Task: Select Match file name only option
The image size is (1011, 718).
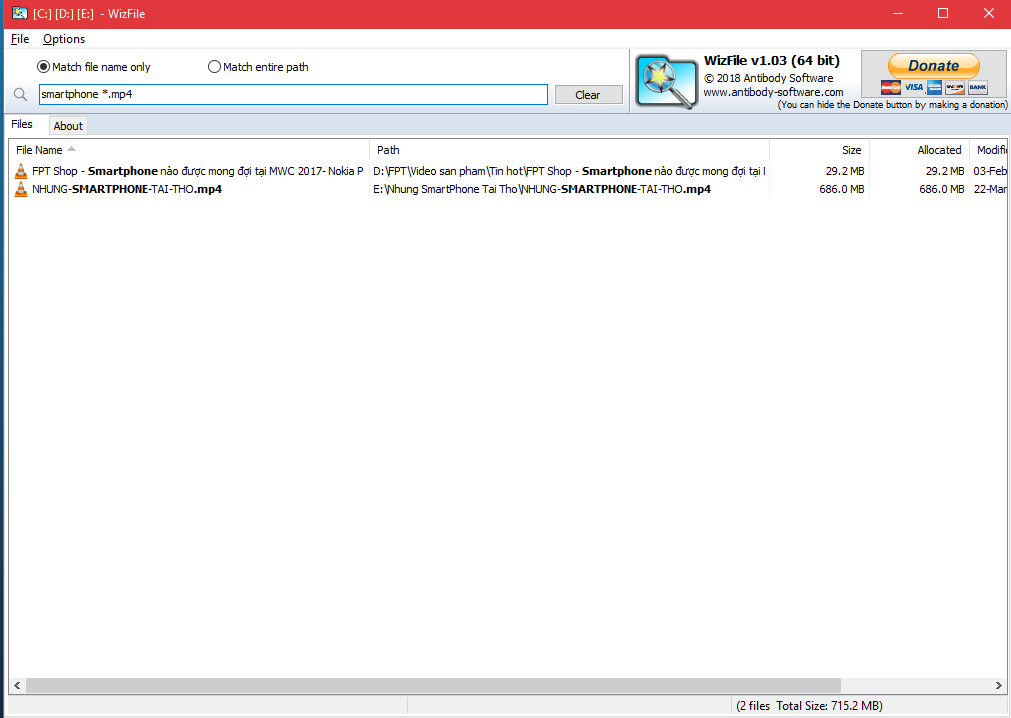Action: coord(93,67)
